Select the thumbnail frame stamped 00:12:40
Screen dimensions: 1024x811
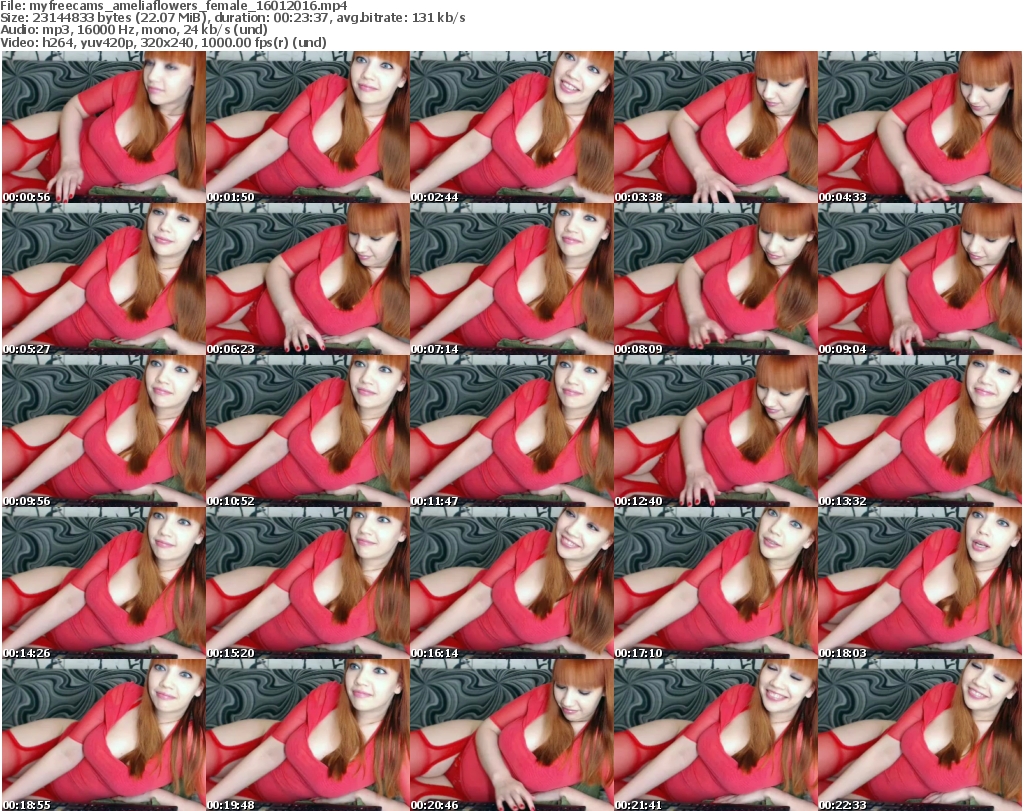click(x=716, y=431)
